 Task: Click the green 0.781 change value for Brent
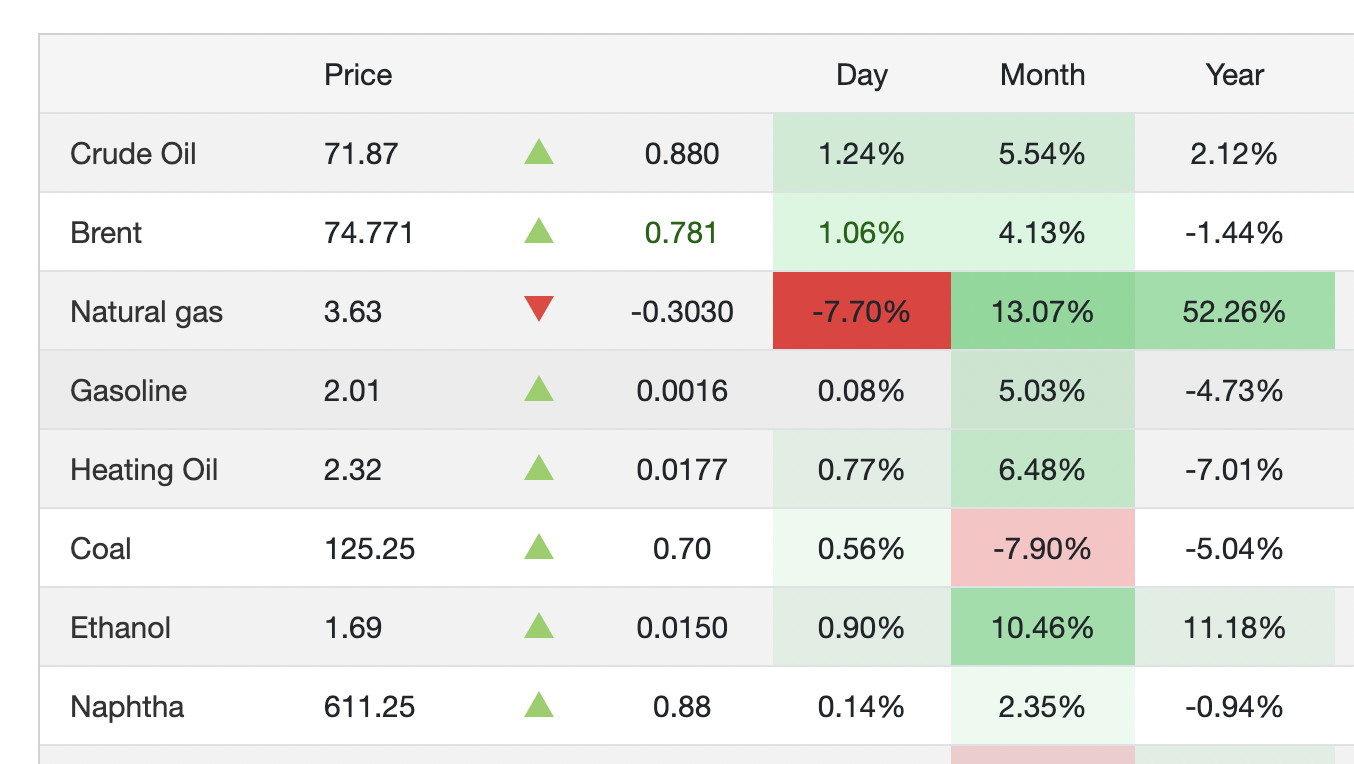pyautogui.click(x=682, y=233)
